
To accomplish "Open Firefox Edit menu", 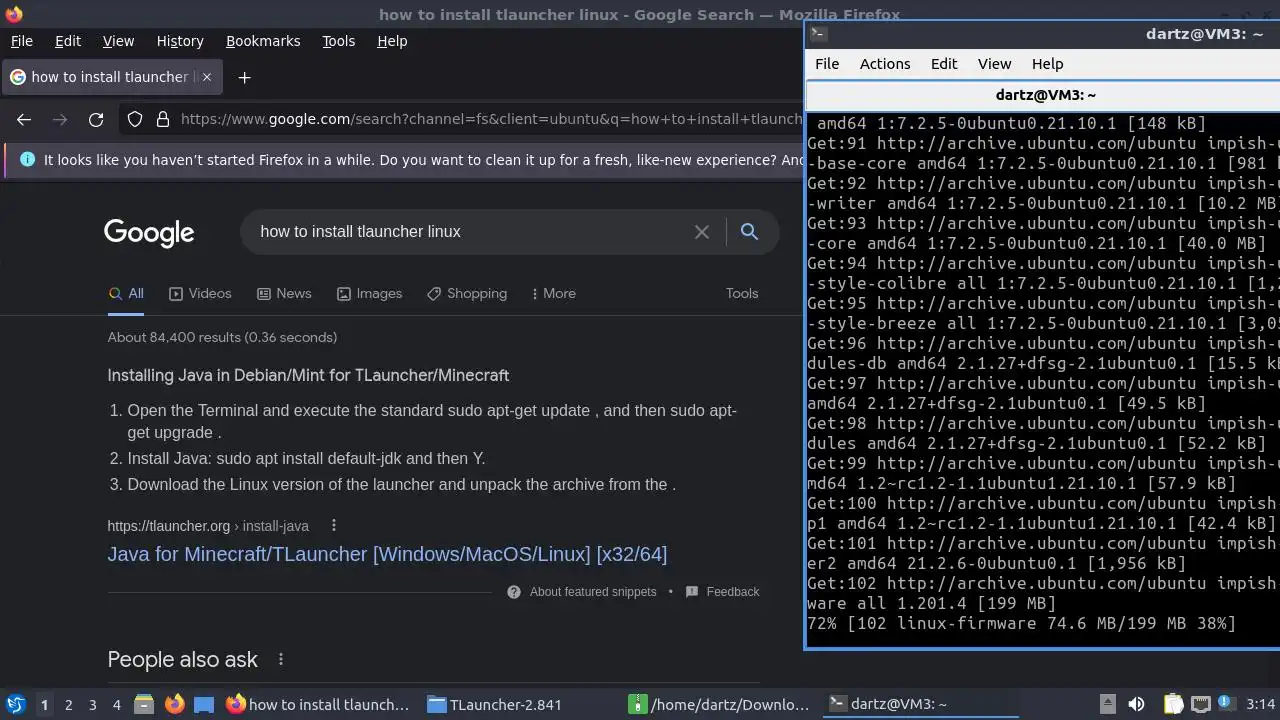I will click(68, 41).
